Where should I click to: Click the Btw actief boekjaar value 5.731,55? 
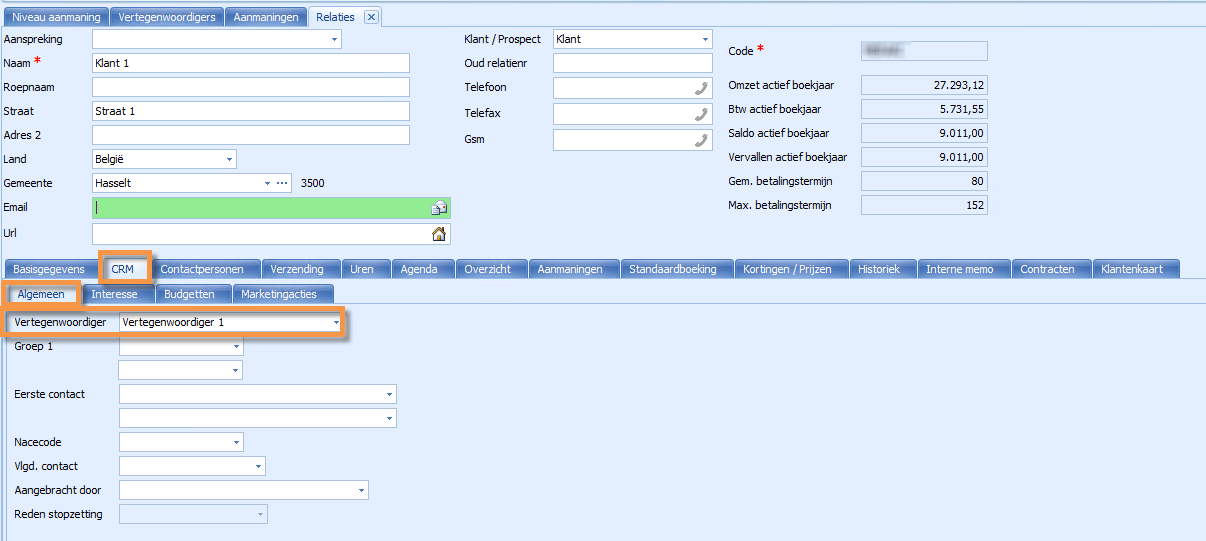[x=924, y=110]
